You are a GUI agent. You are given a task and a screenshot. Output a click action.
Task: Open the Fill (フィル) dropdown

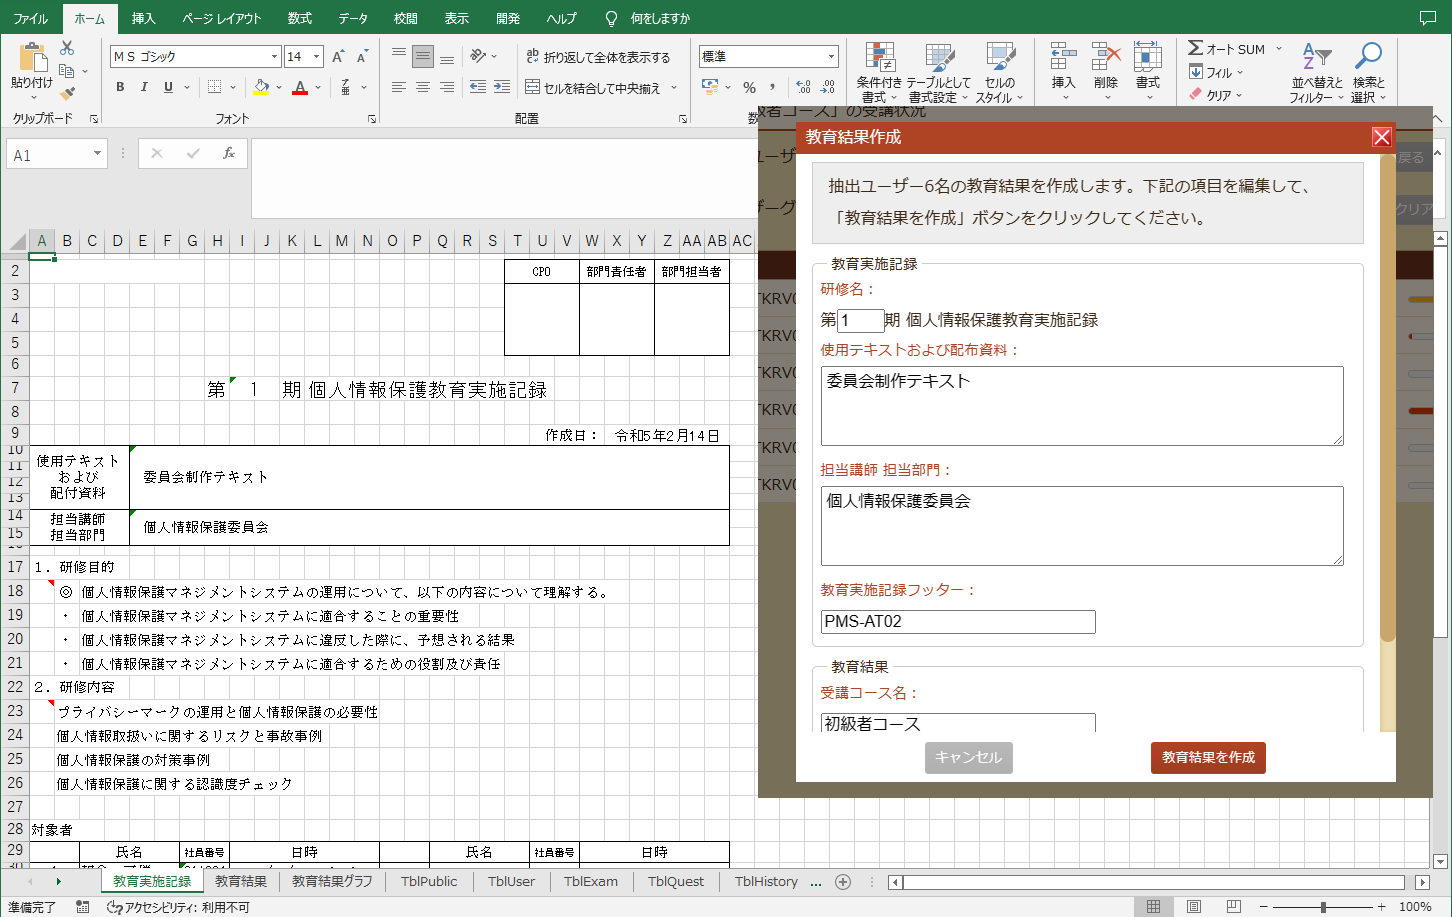tap(1216, 72)
